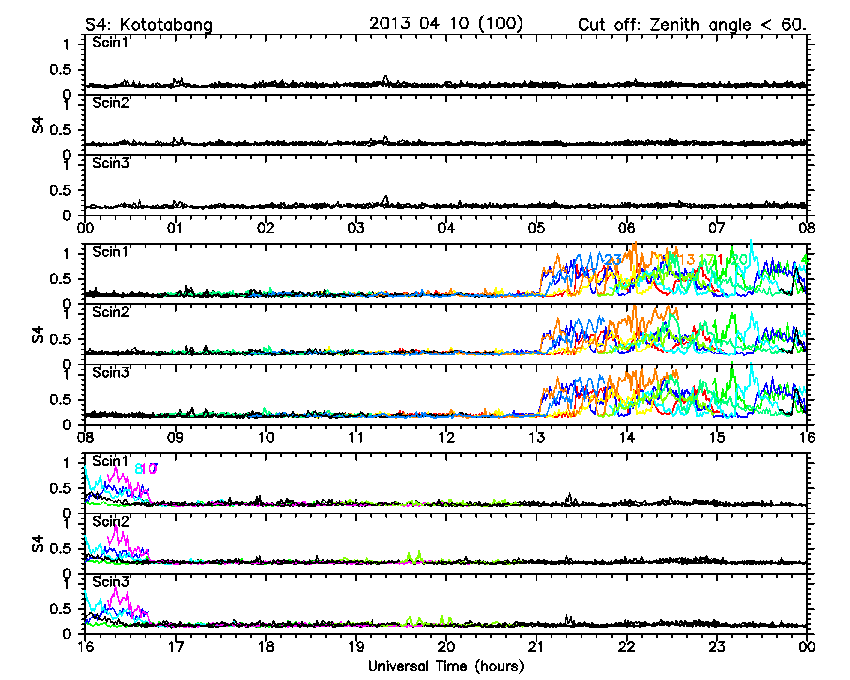Click the hour tick label '07'
The image size is (850, 680).
tap(717, 228)
